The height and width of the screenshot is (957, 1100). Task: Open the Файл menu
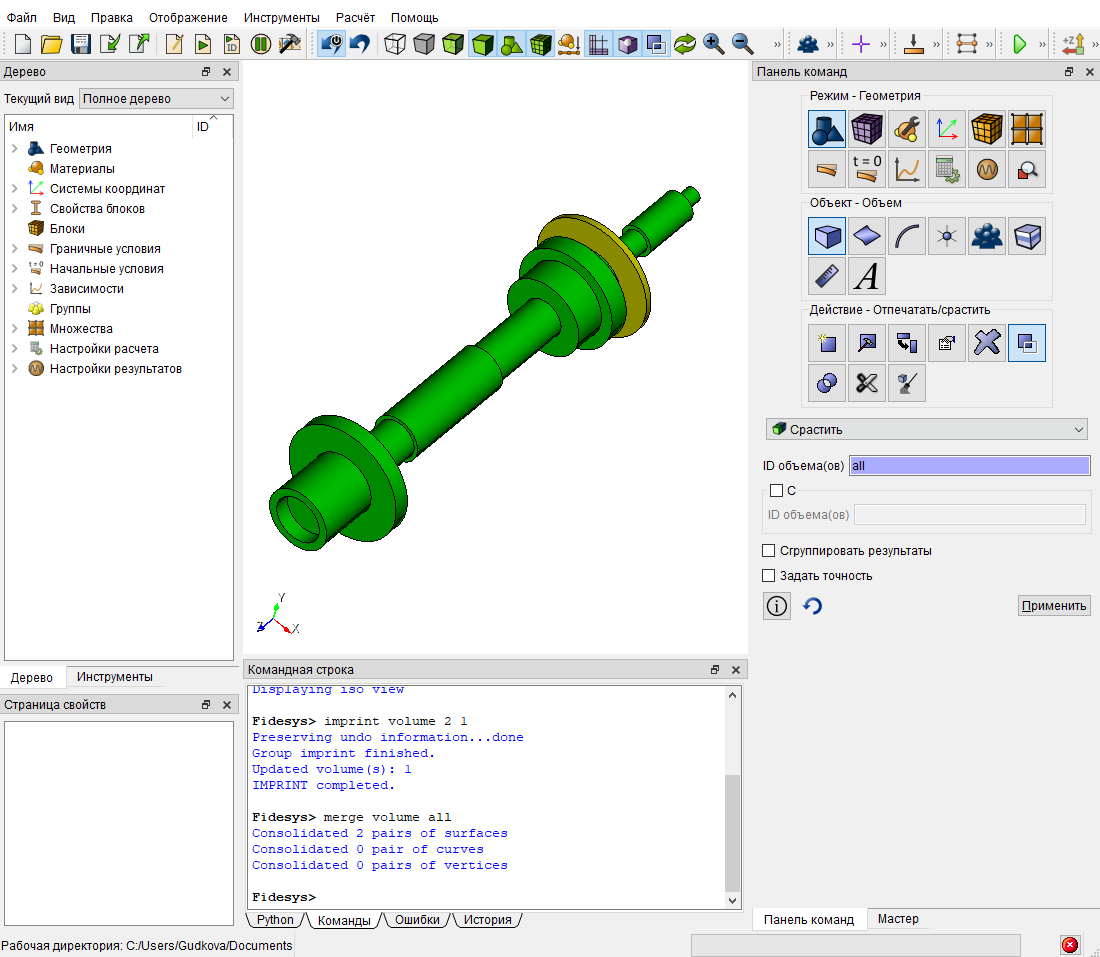[x=22, y=18]
